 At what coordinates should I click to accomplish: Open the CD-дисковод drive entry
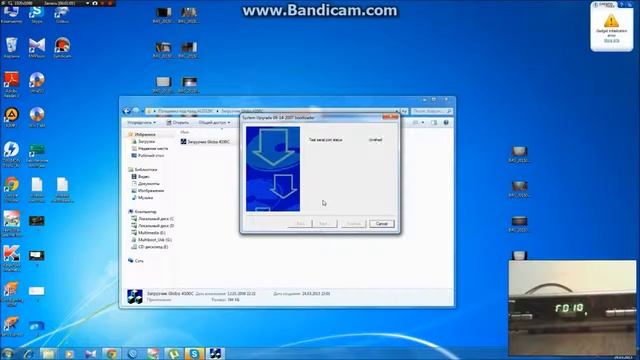149,247
